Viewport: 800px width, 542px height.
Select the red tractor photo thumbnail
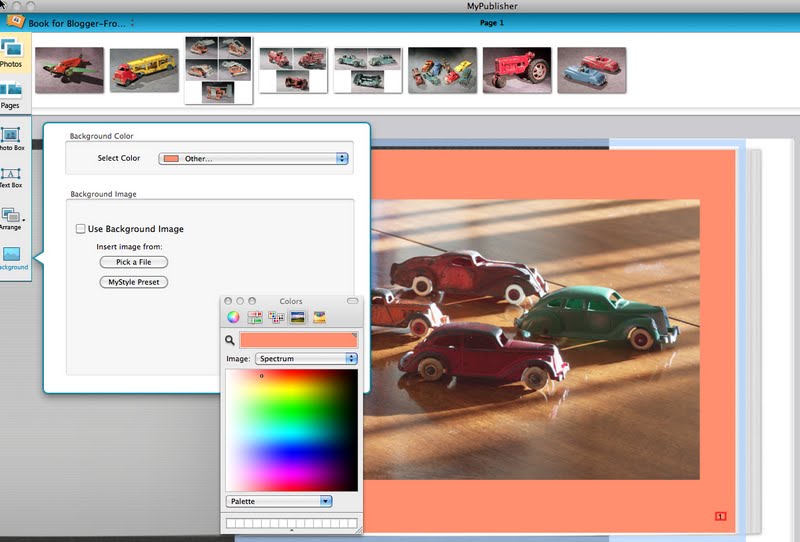point(517,70)
